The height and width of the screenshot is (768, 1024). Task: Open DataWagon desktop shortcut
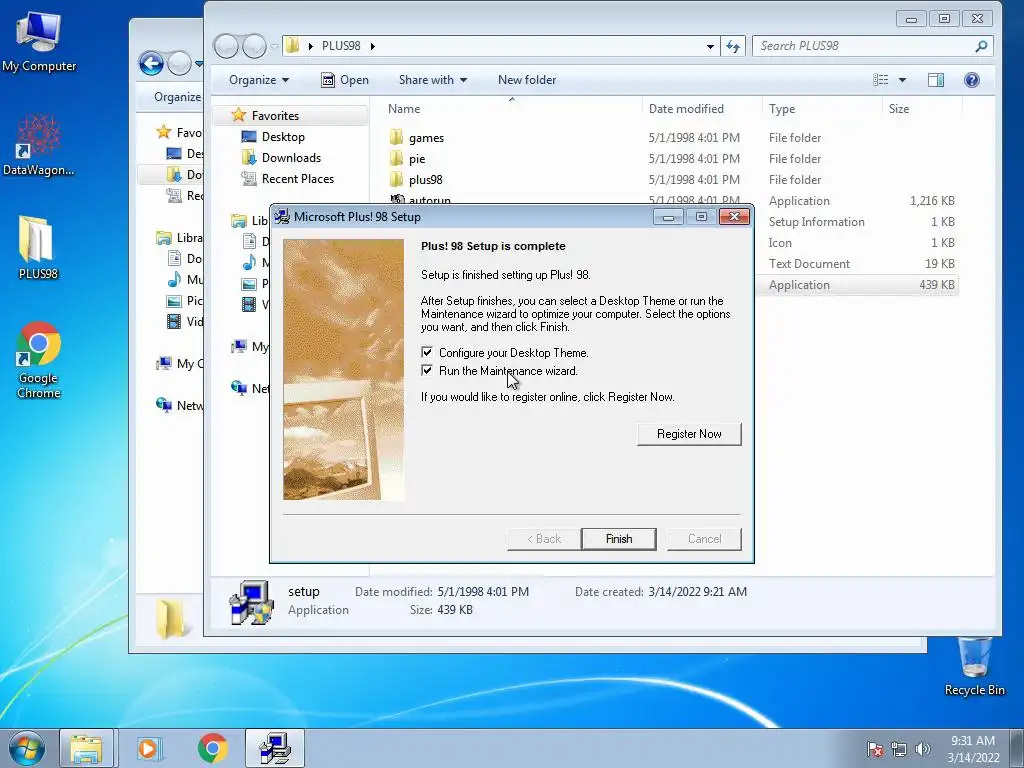point(39,145)
